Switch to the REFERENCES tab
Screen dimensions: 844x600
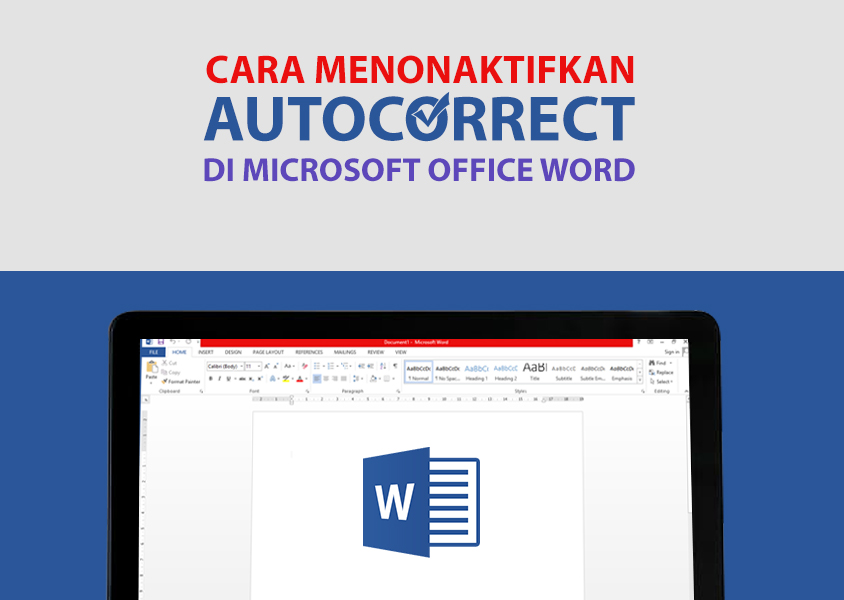[309, 352]
